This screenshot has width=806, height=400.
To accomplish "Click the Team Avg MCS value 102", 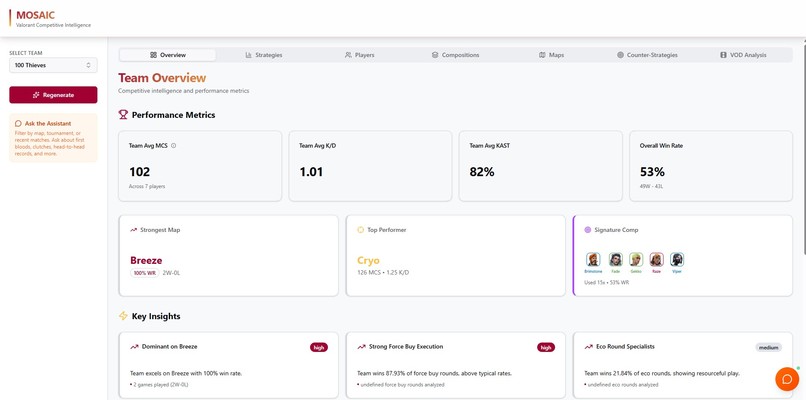I will click(139, 172).
